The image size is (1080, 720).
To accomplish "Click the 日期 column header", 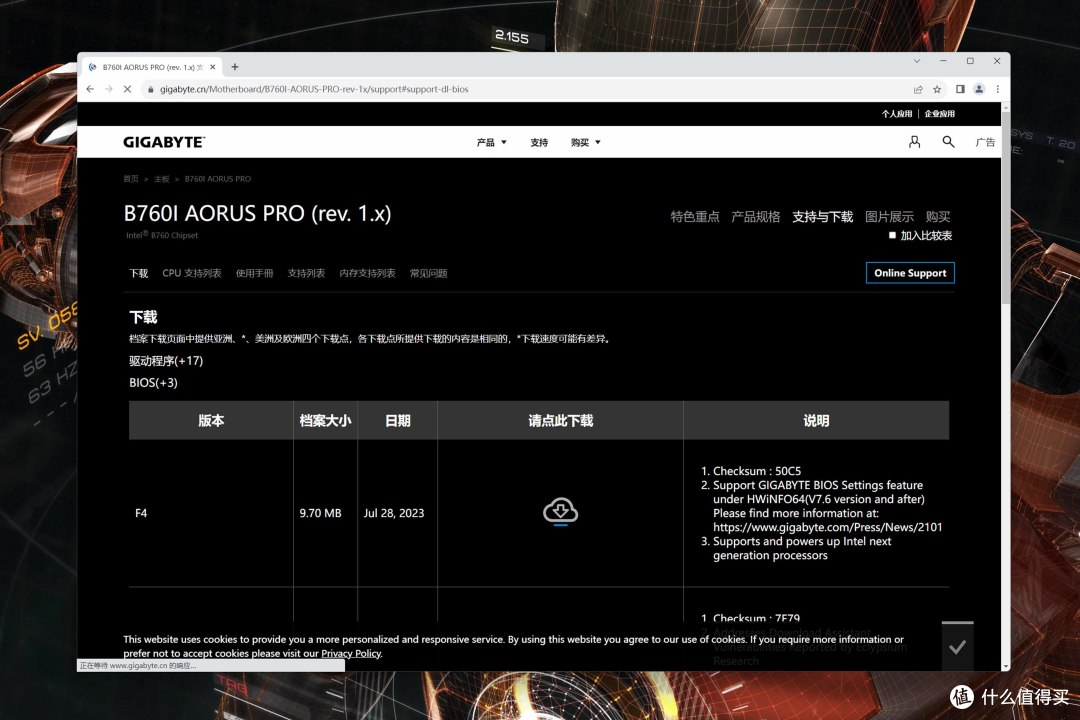I will 397,420.
